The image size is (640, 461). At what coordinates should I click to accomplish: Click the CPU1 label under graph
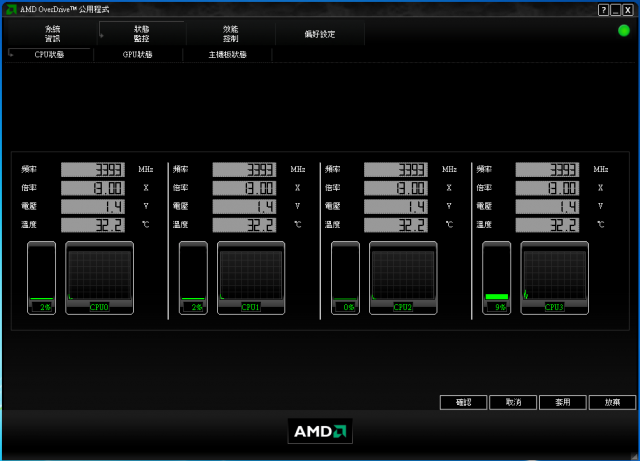click(251, 307)
